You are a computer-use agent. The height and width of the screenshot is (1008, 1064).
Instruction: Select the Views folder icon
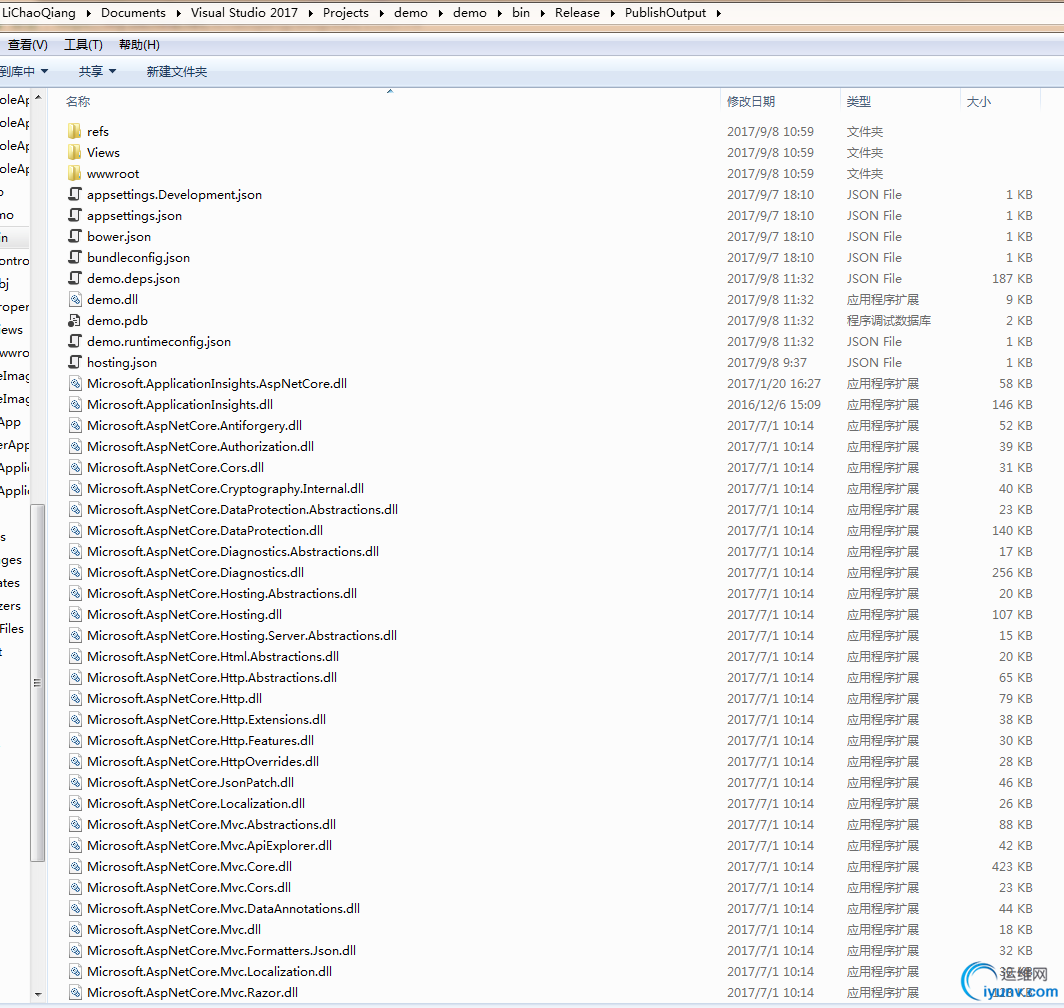coord(75,152)
